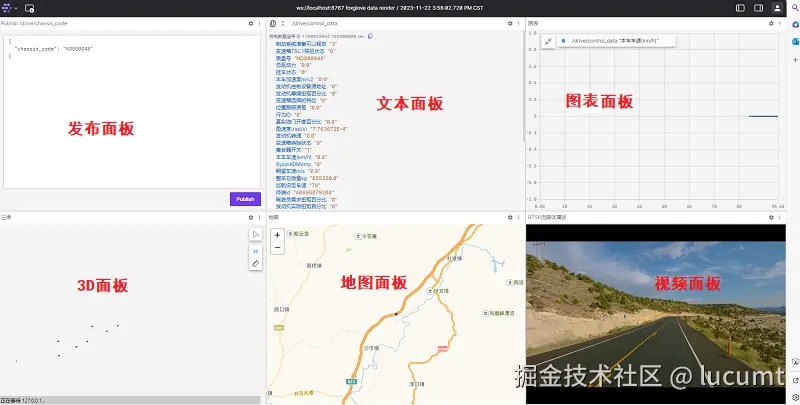Click the RTSP road video frame
The width and height of the screenshot is (800, 405).
[656, 314]
